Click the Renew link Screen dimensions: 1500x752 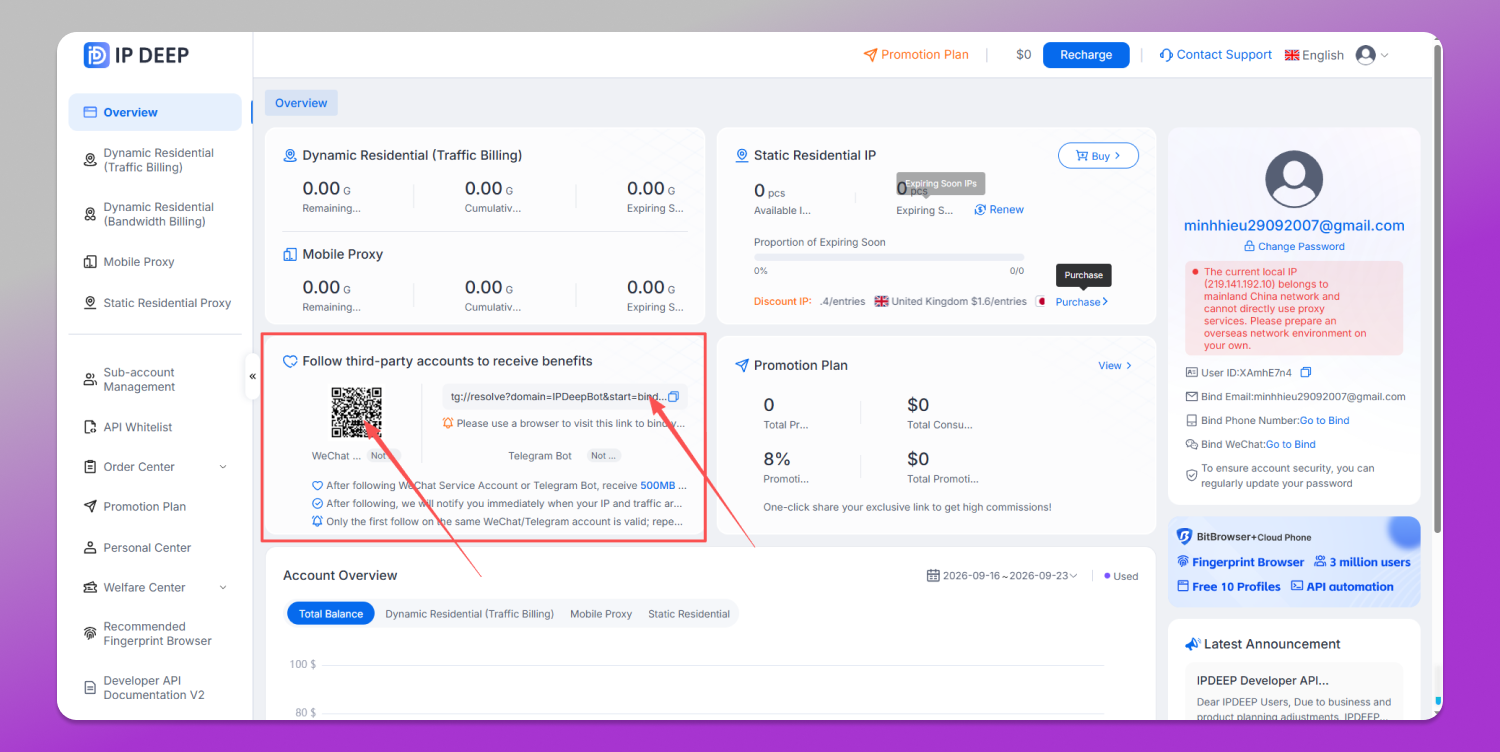point(999,210)
